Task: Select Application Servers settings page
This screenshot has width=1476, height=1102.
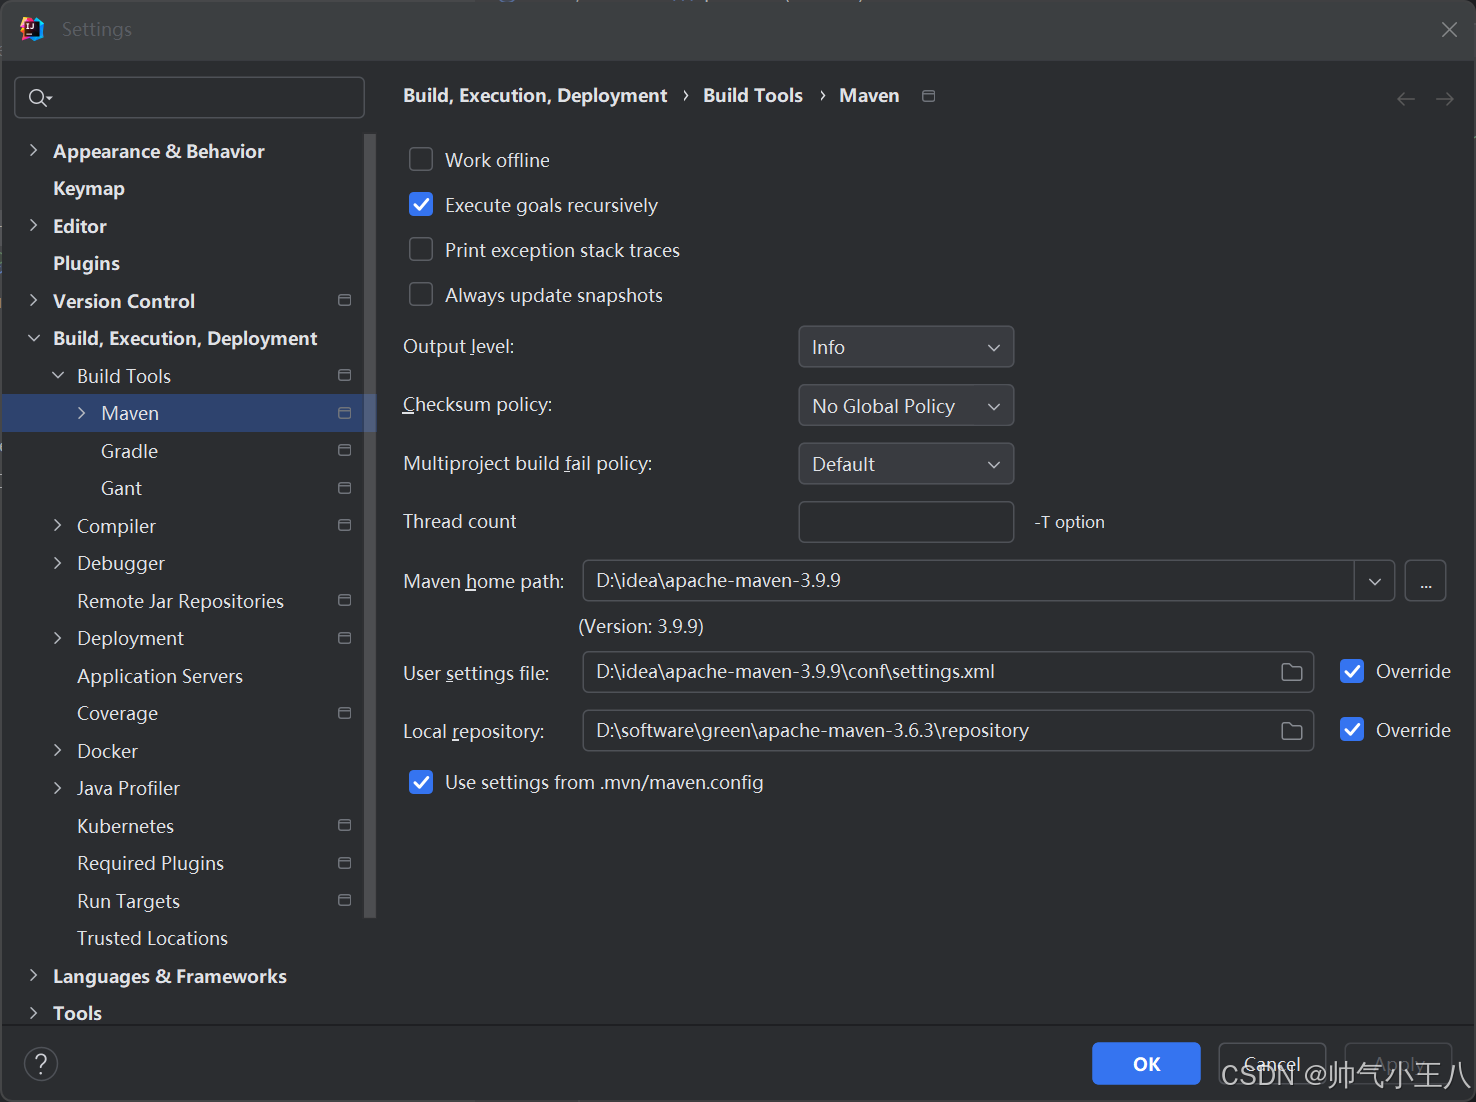Action: point(160,676)
